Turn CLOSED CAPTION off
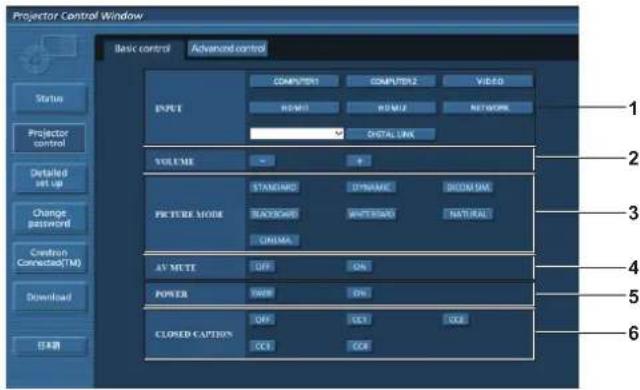This screenshot has width=640, height=390. (x=262, y=319)
